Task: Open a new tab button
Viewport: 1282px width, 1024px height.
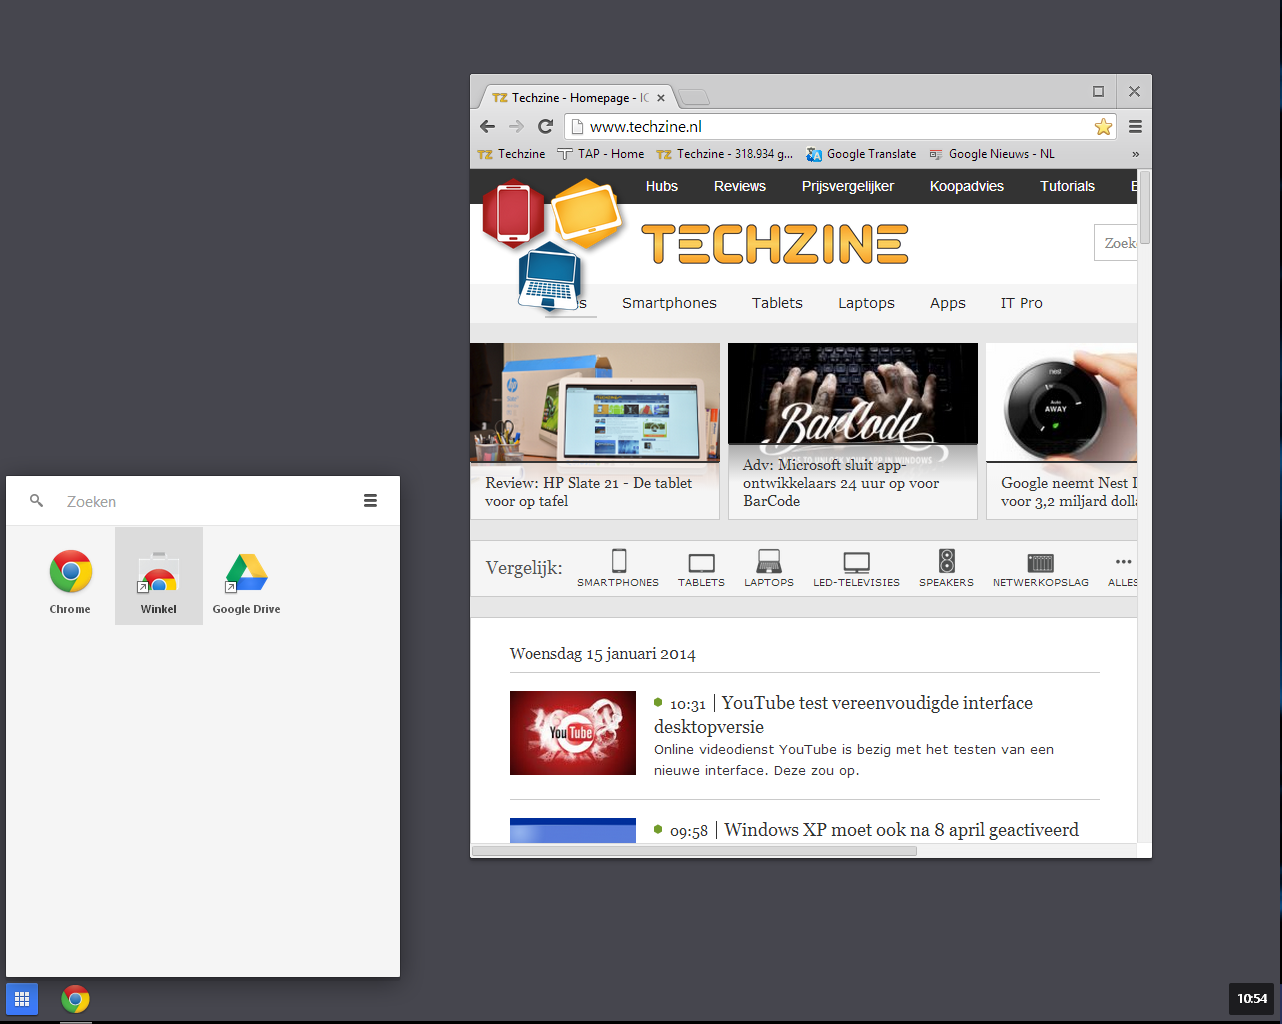Action: point(694,97)
